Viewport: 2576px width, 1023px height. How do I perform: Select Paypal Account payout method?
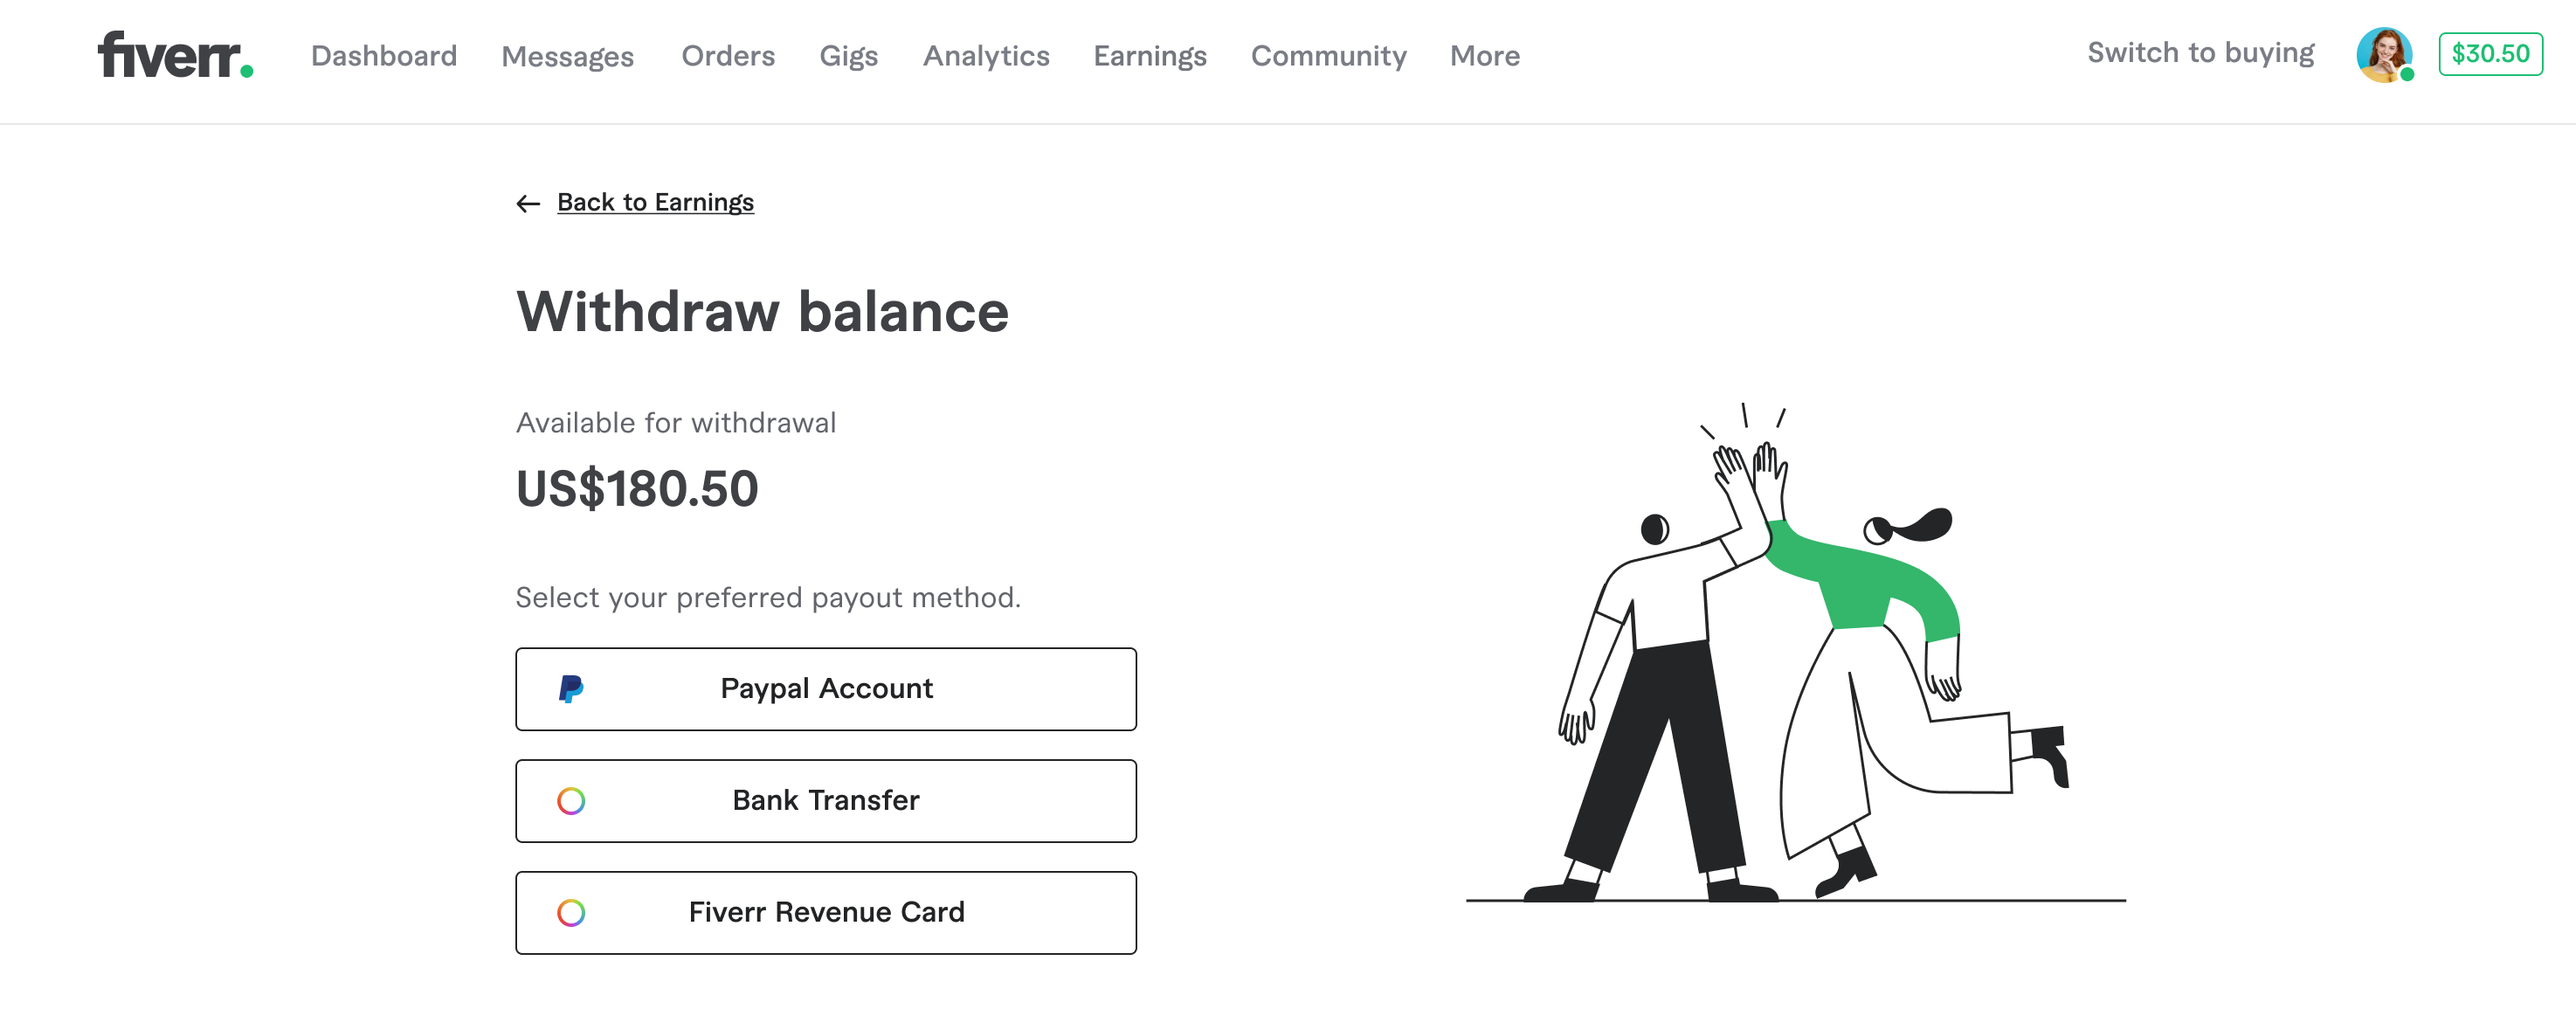[826, 688]
